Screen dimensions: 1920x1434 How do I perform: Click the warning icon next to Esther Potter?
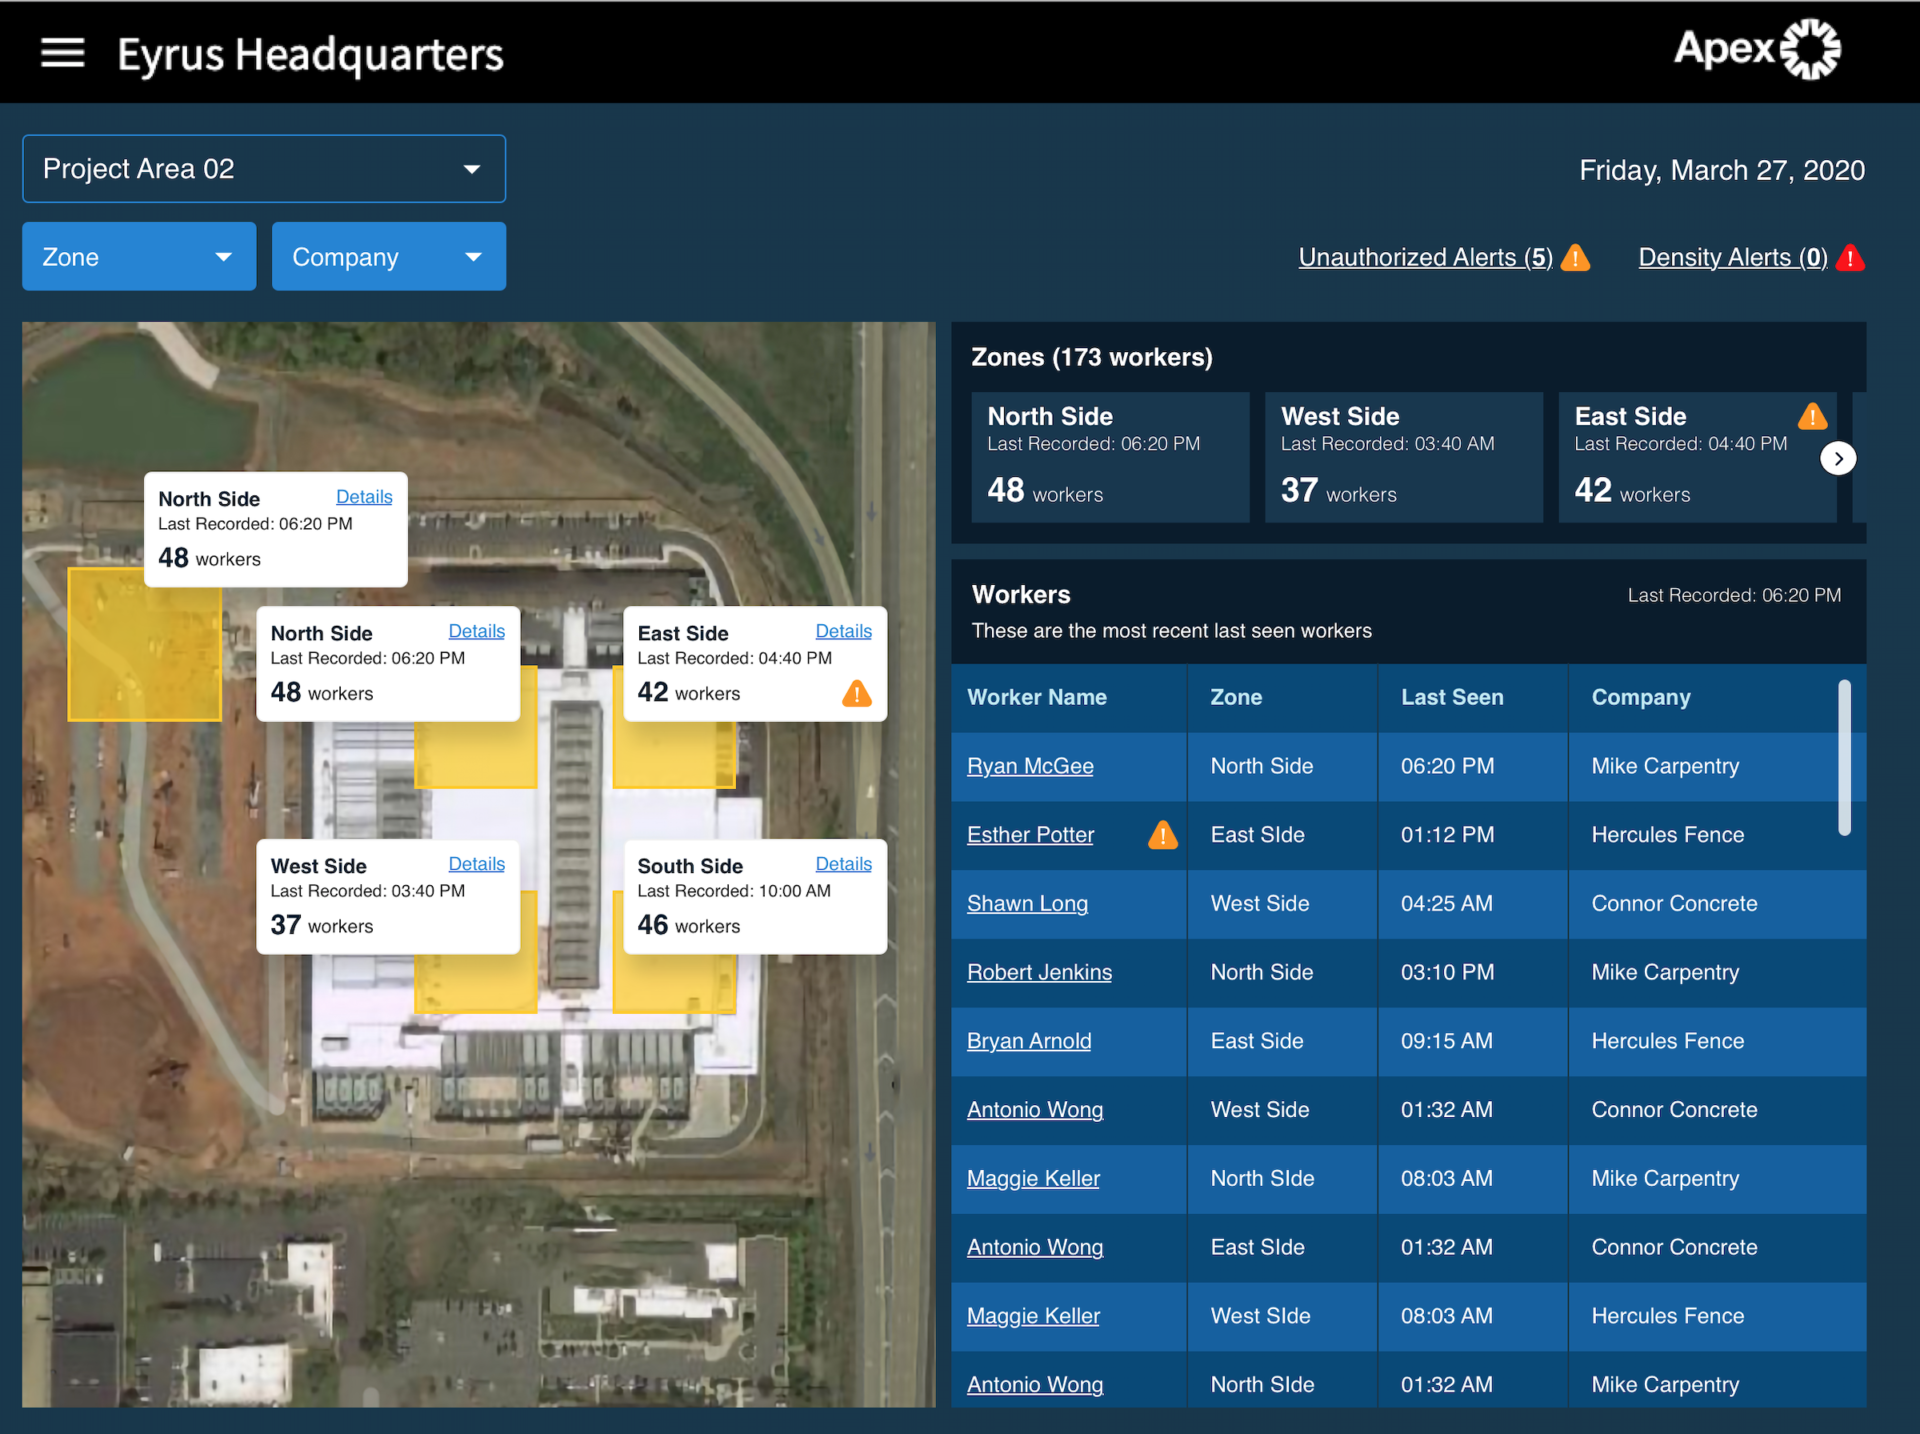point(1163,836)
